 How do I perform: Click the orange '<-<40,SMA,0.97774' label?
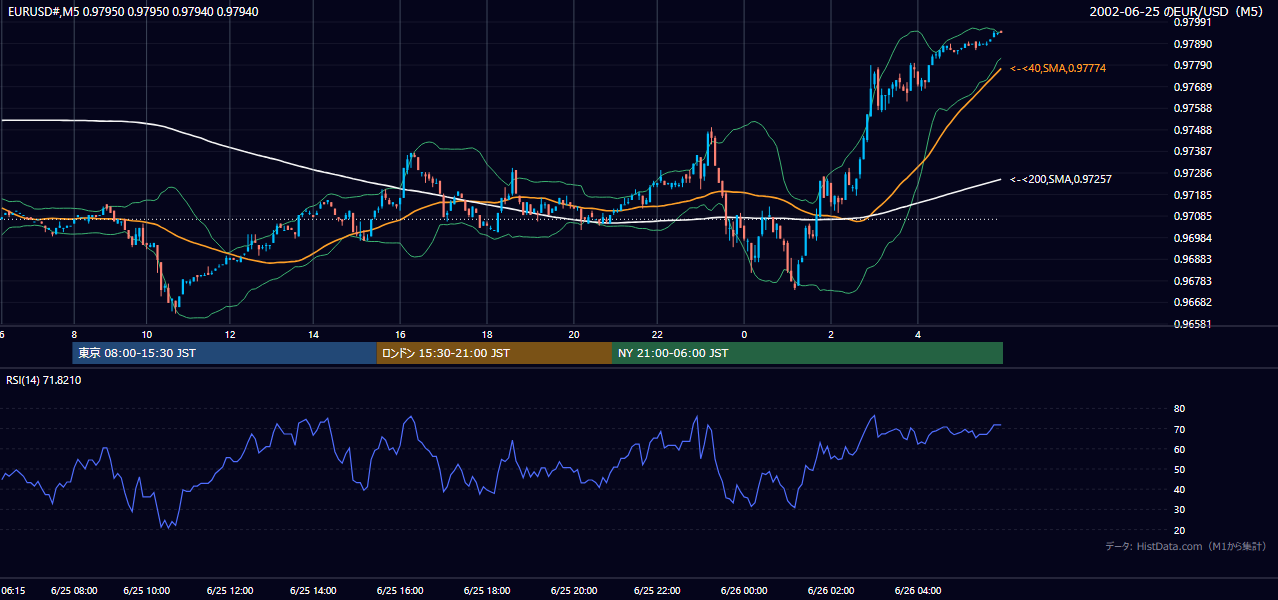click(1058, 68)
